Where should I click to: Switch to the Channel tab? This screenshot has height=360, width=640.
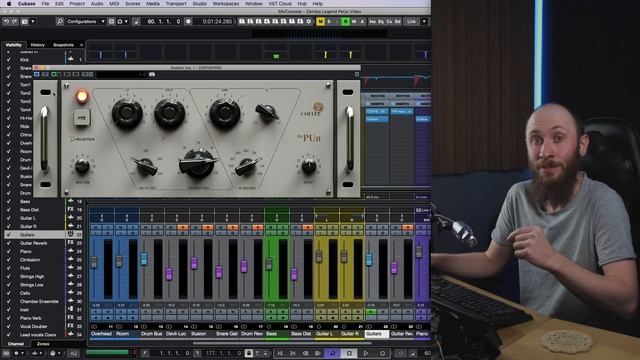click(x=16, y=344)
